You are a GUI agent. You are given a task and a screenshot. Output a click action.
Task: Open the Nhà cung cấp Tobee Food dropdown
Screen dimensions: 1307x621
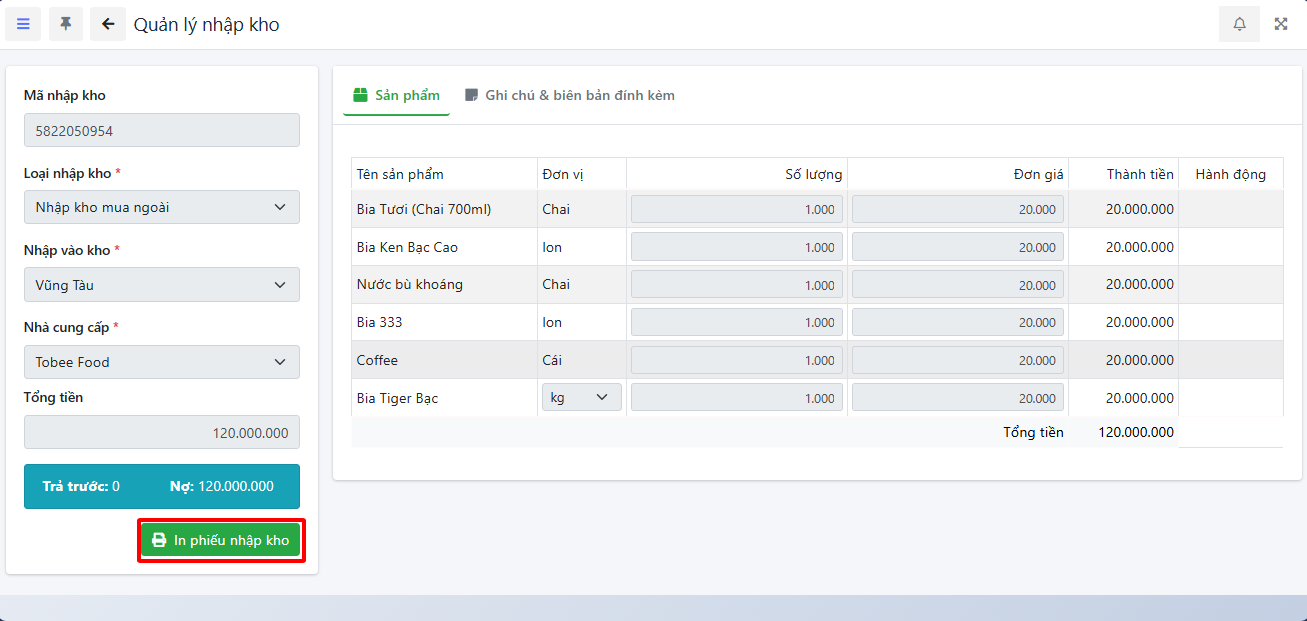click(162, 362)
